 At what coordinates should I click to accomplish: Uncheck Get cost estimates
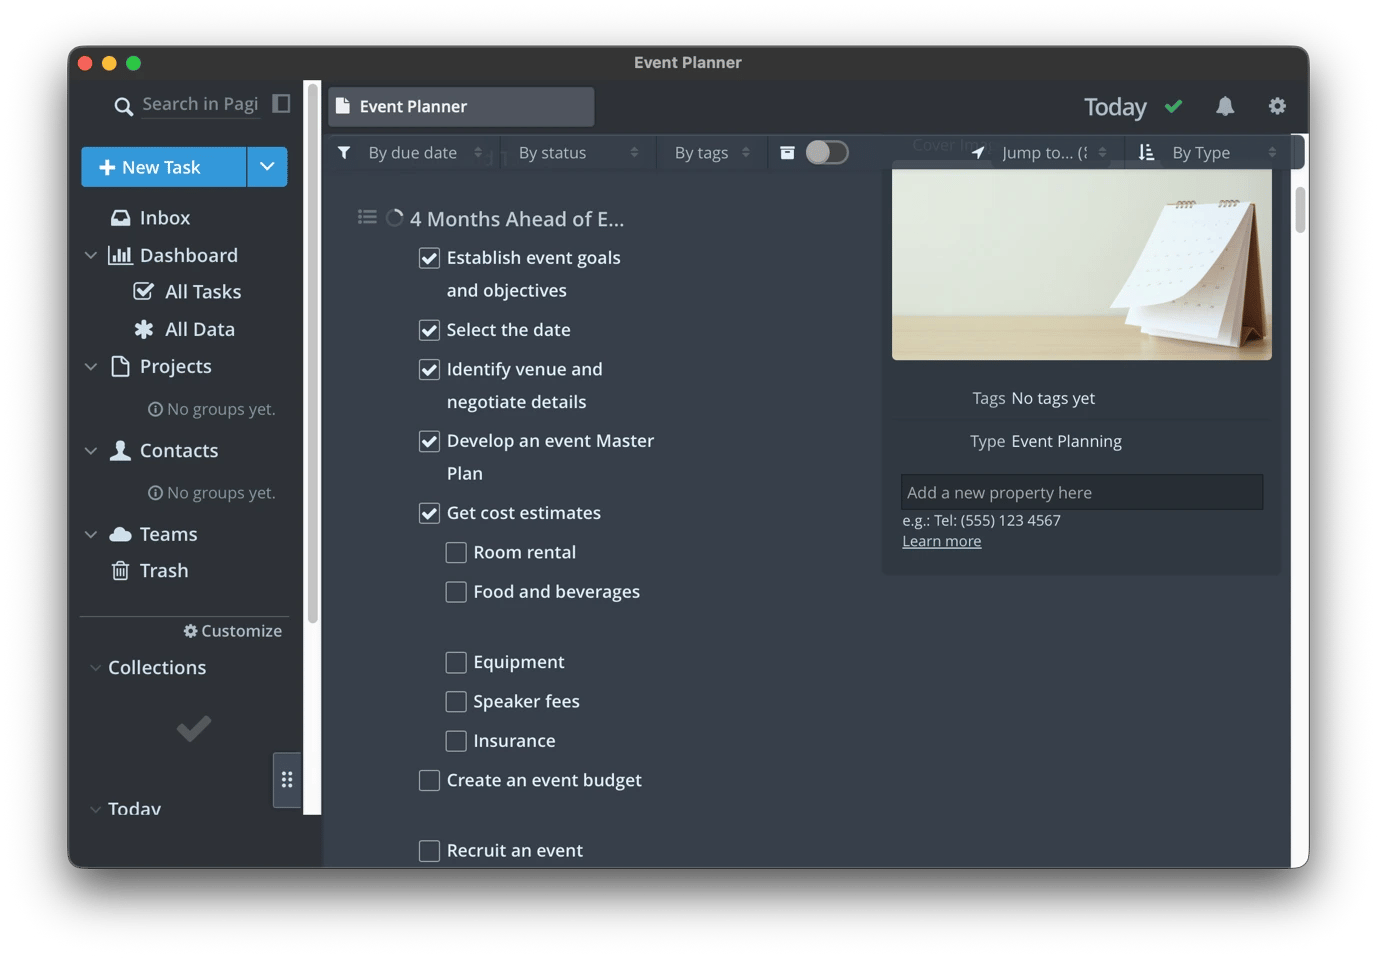429,513
